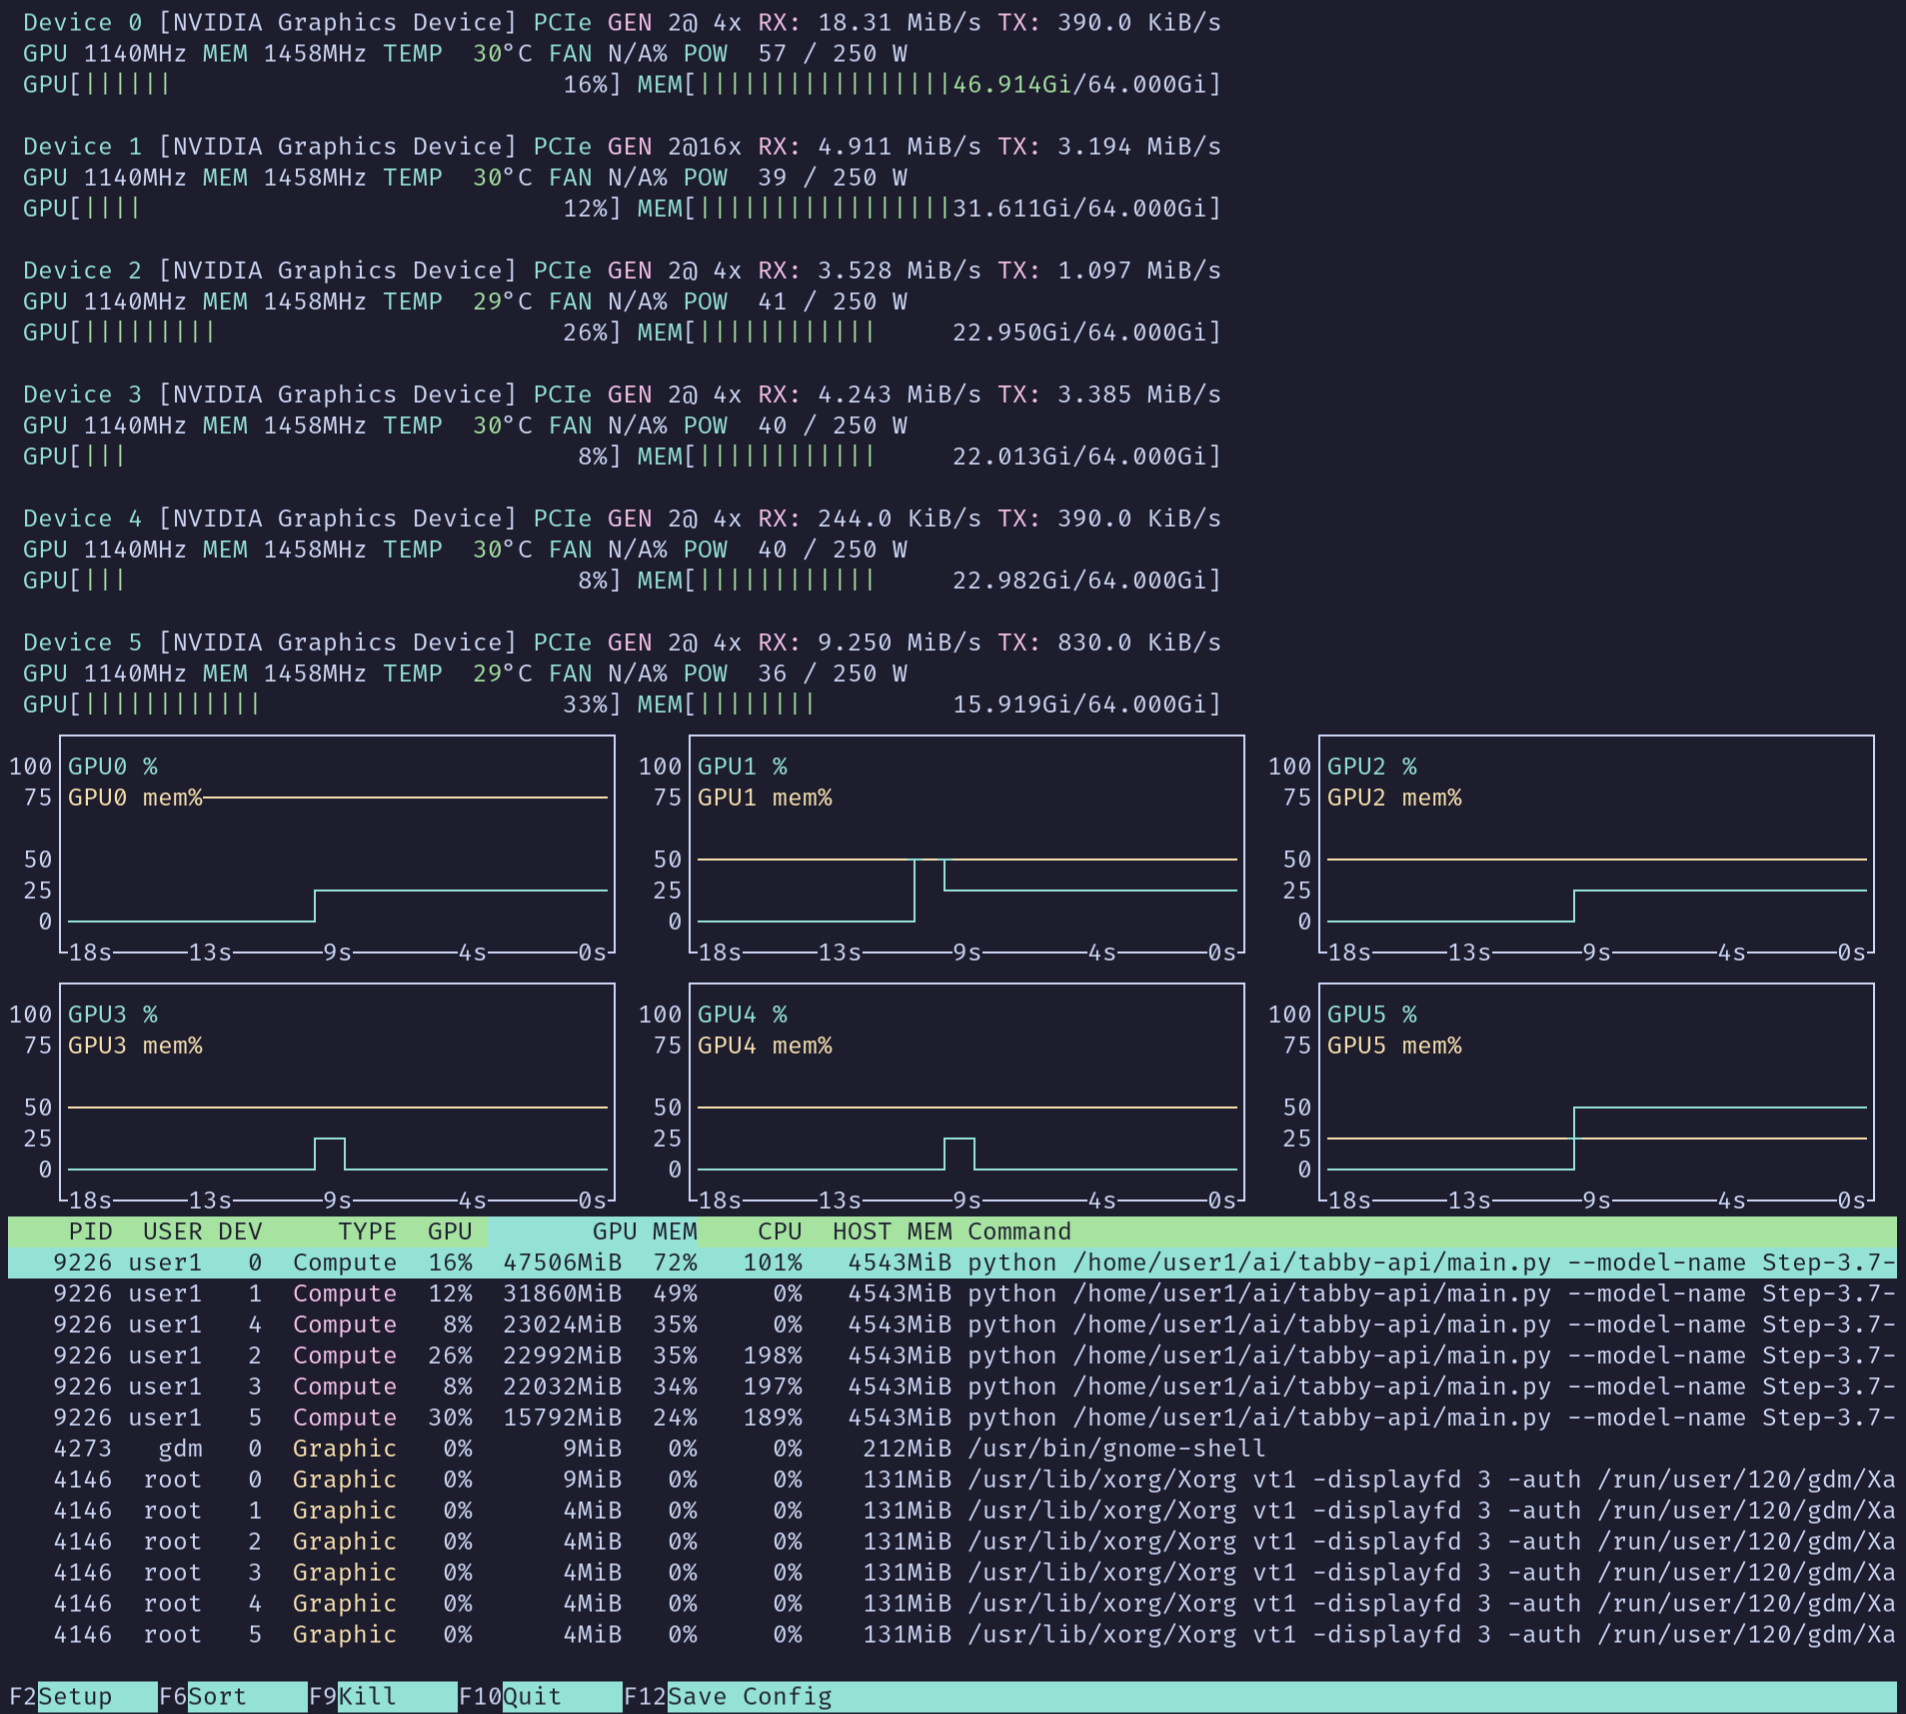
Task: Select the python process using 31860MiB
Action: pos(952,1293)
